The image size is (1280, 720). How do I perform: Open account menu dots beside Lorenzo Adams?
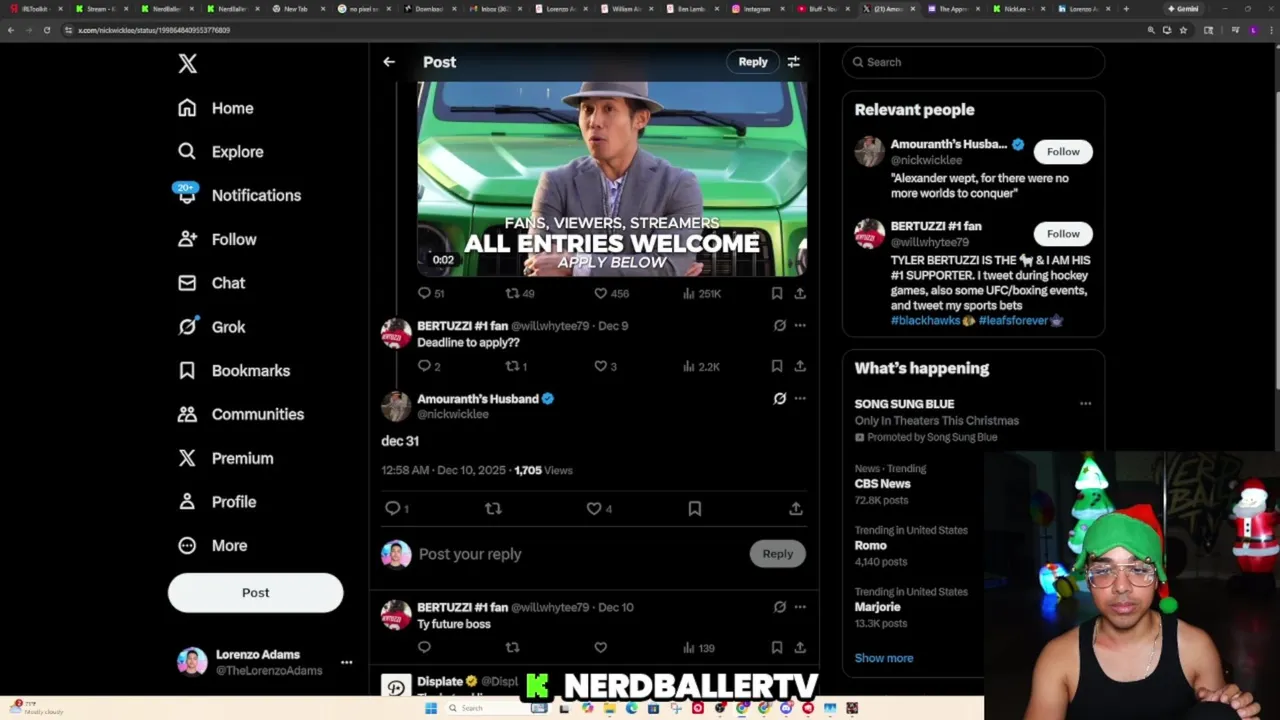pos(346,662)
